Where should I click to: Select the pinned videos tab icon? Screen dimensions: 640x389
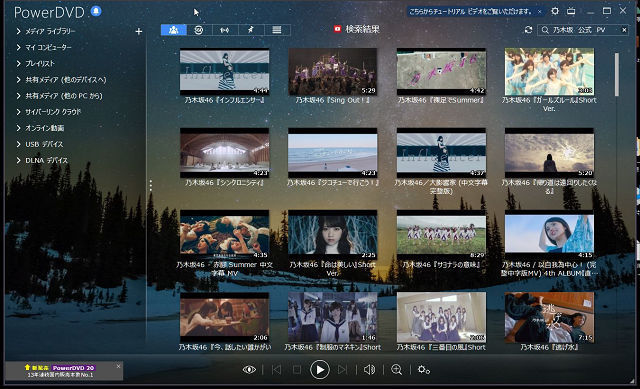[x=251, y=30]
